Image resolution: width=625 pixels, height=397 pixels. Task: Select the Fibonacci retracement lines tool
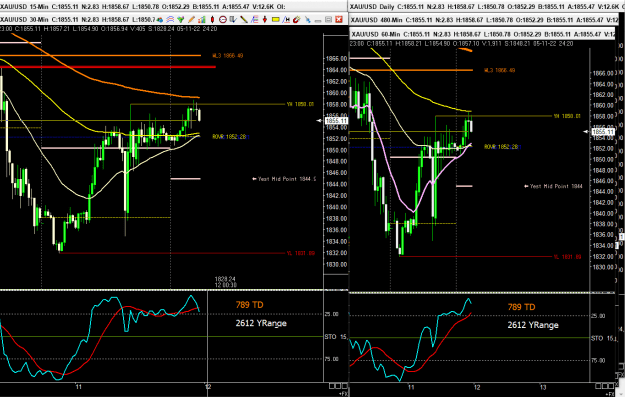[254, 20]
